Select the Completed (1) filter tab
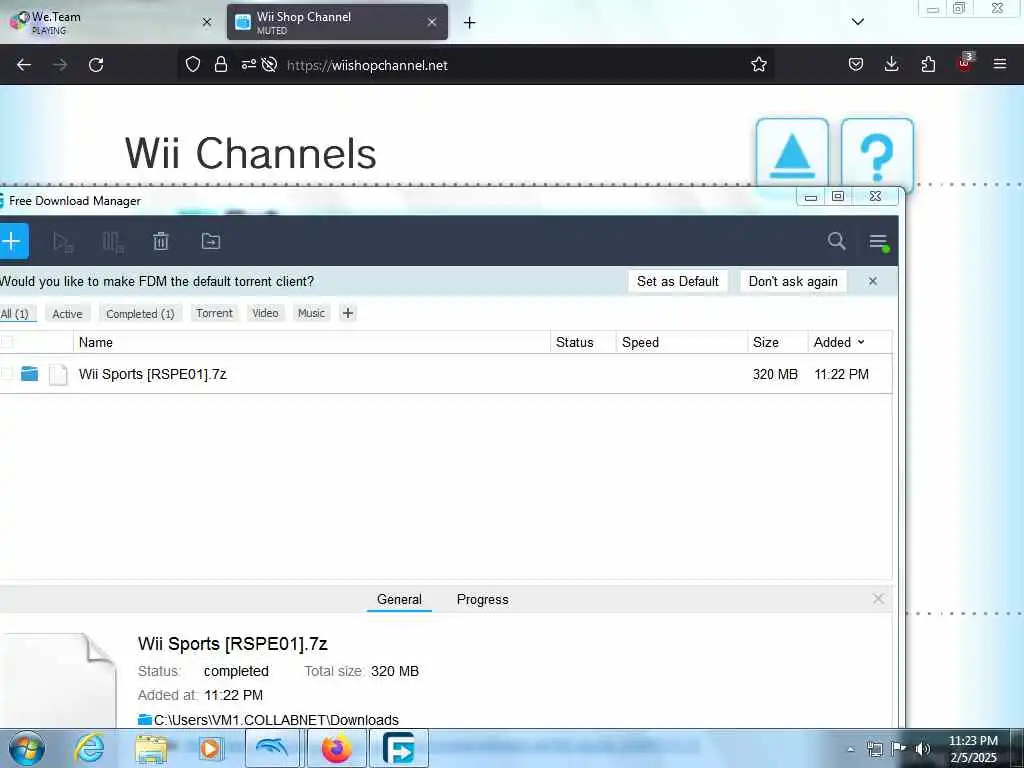Viewport: 1024px width, 768px height. pyautogui.click(x=140, y=314)
